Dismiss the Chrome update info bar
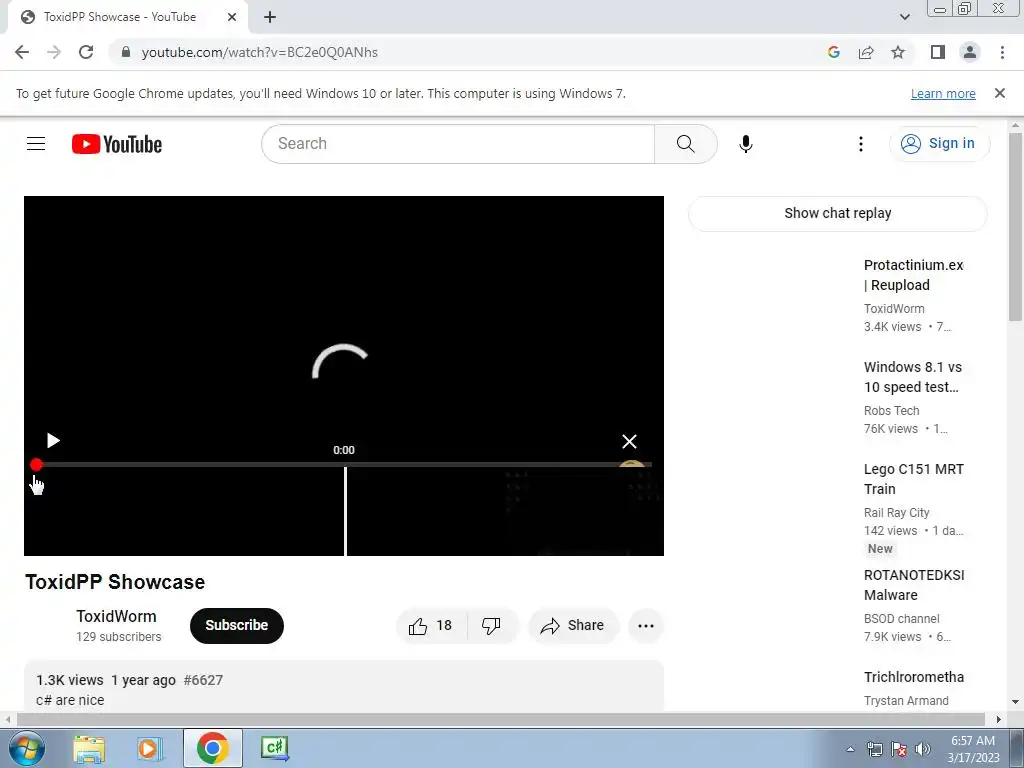The image size is (1024, 768). point(999,93)
